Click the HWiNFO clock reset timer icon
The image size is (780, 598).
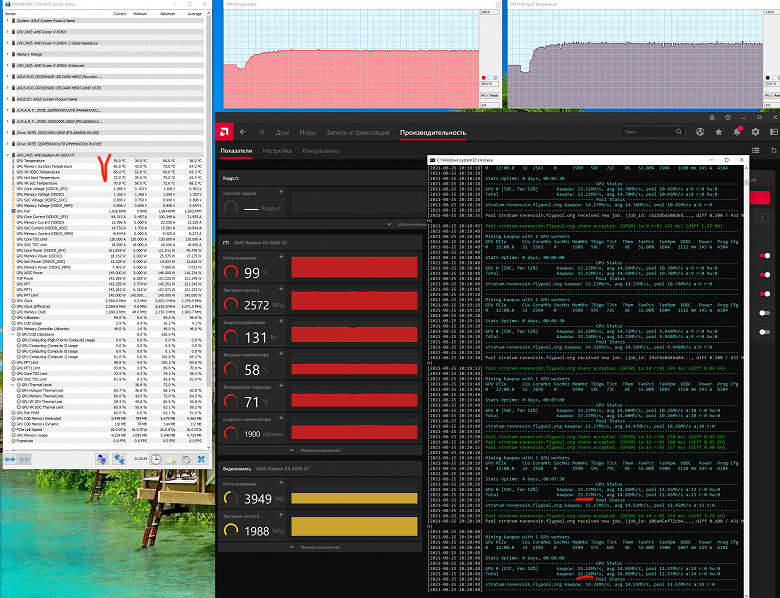156,459
